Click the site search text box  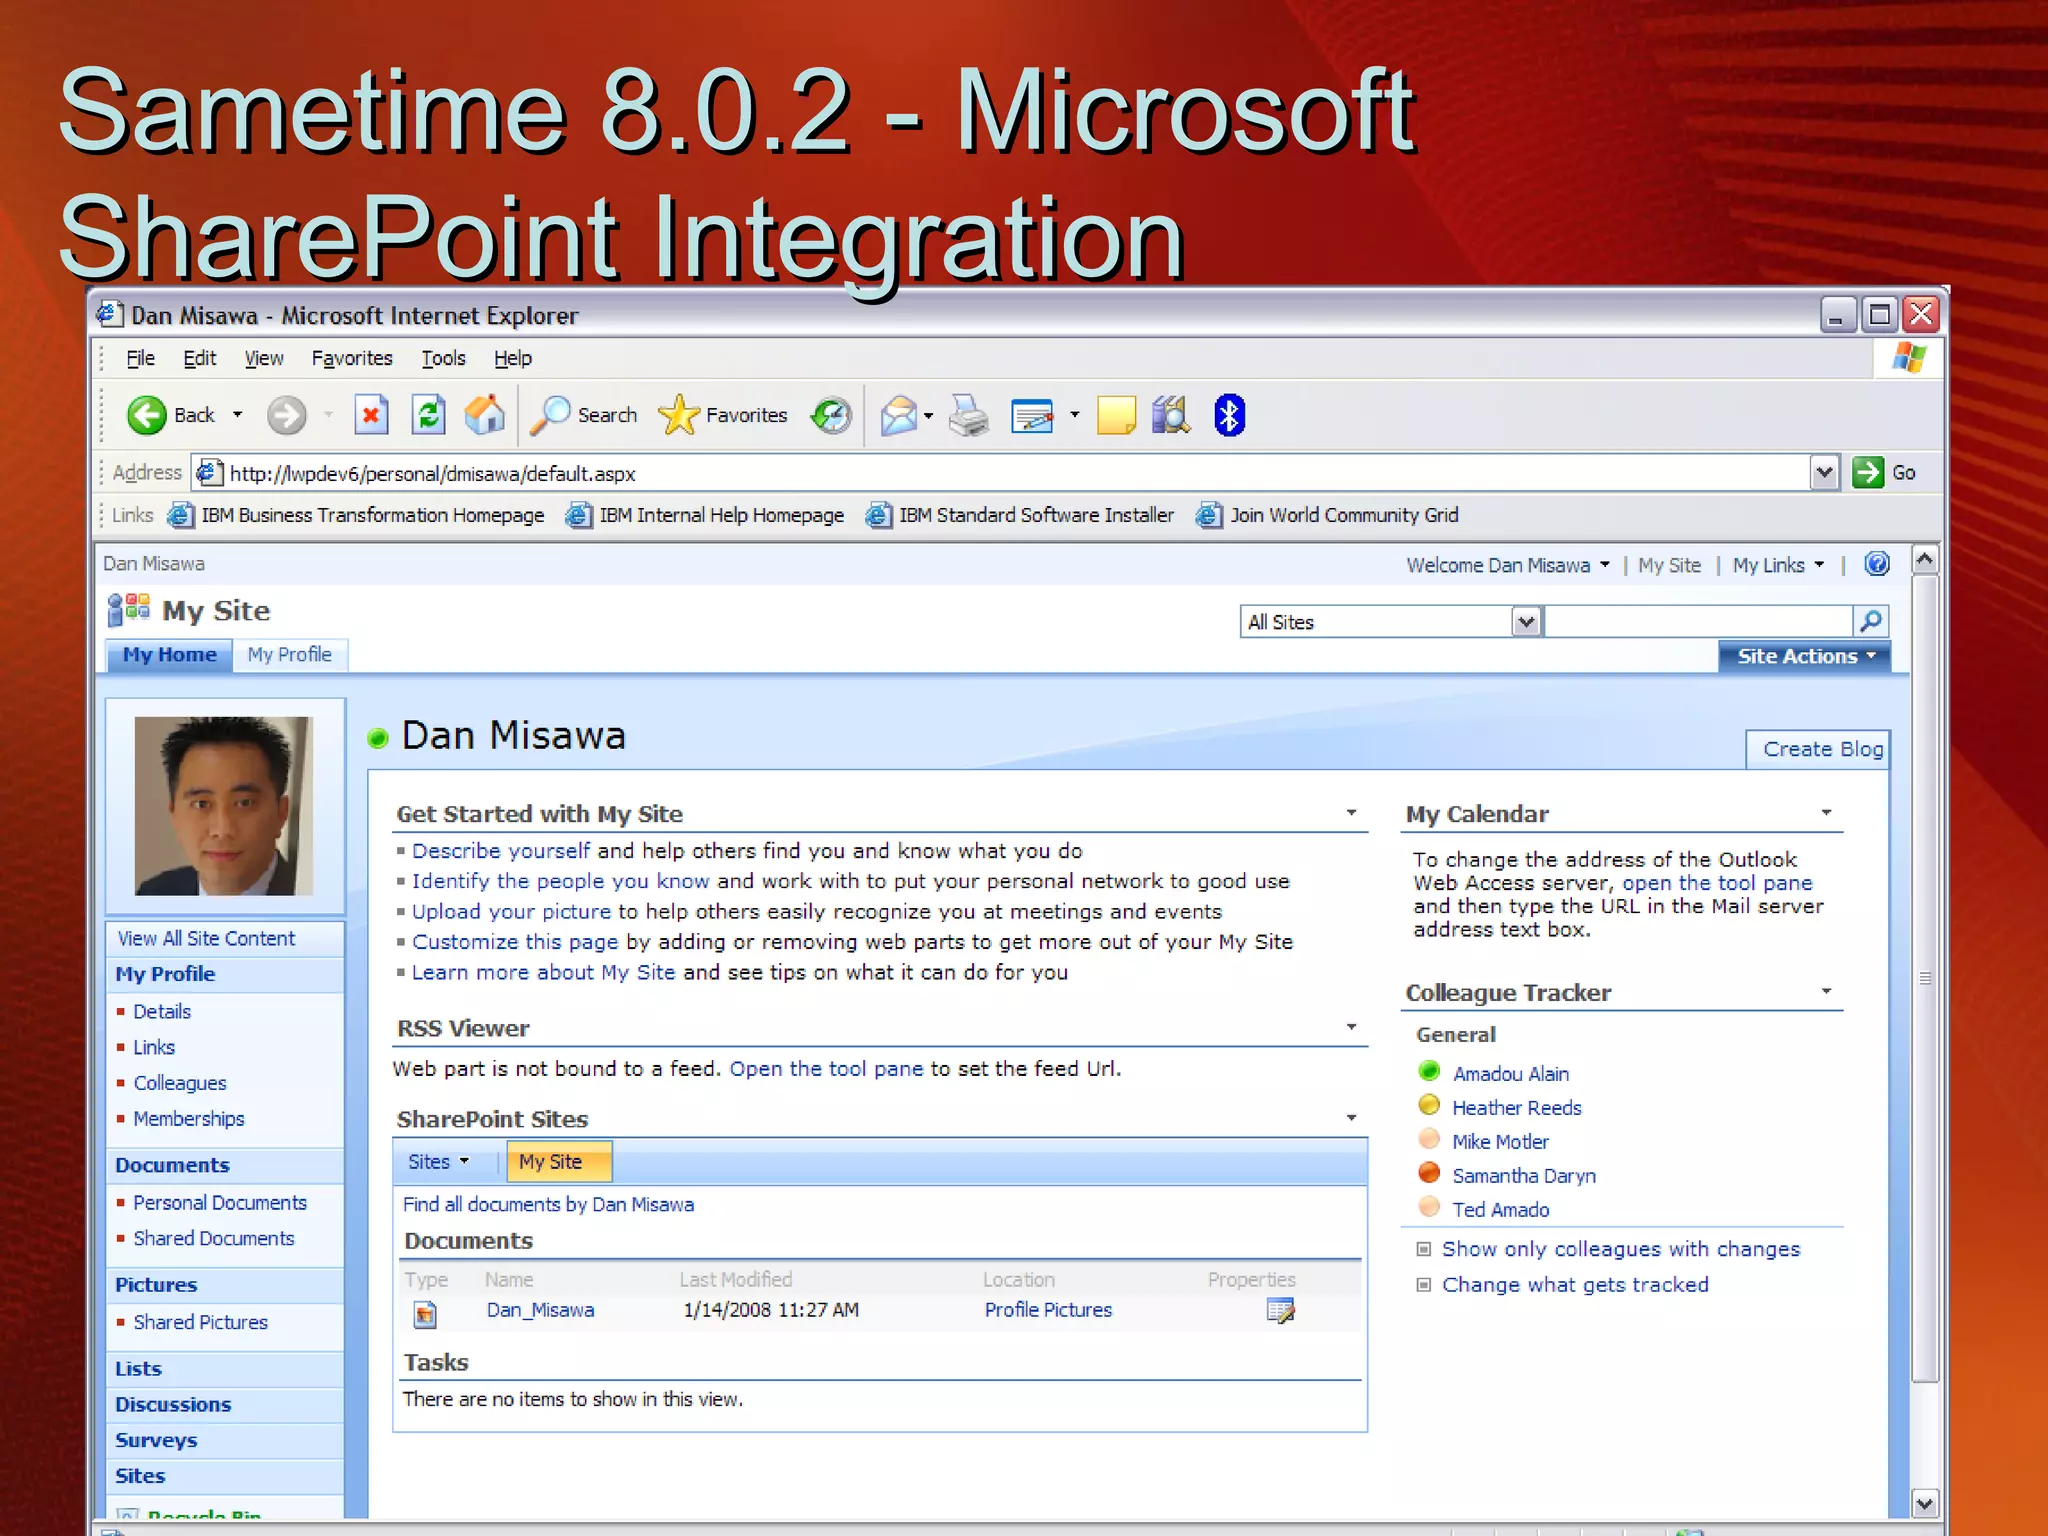tap(1698, 621)
